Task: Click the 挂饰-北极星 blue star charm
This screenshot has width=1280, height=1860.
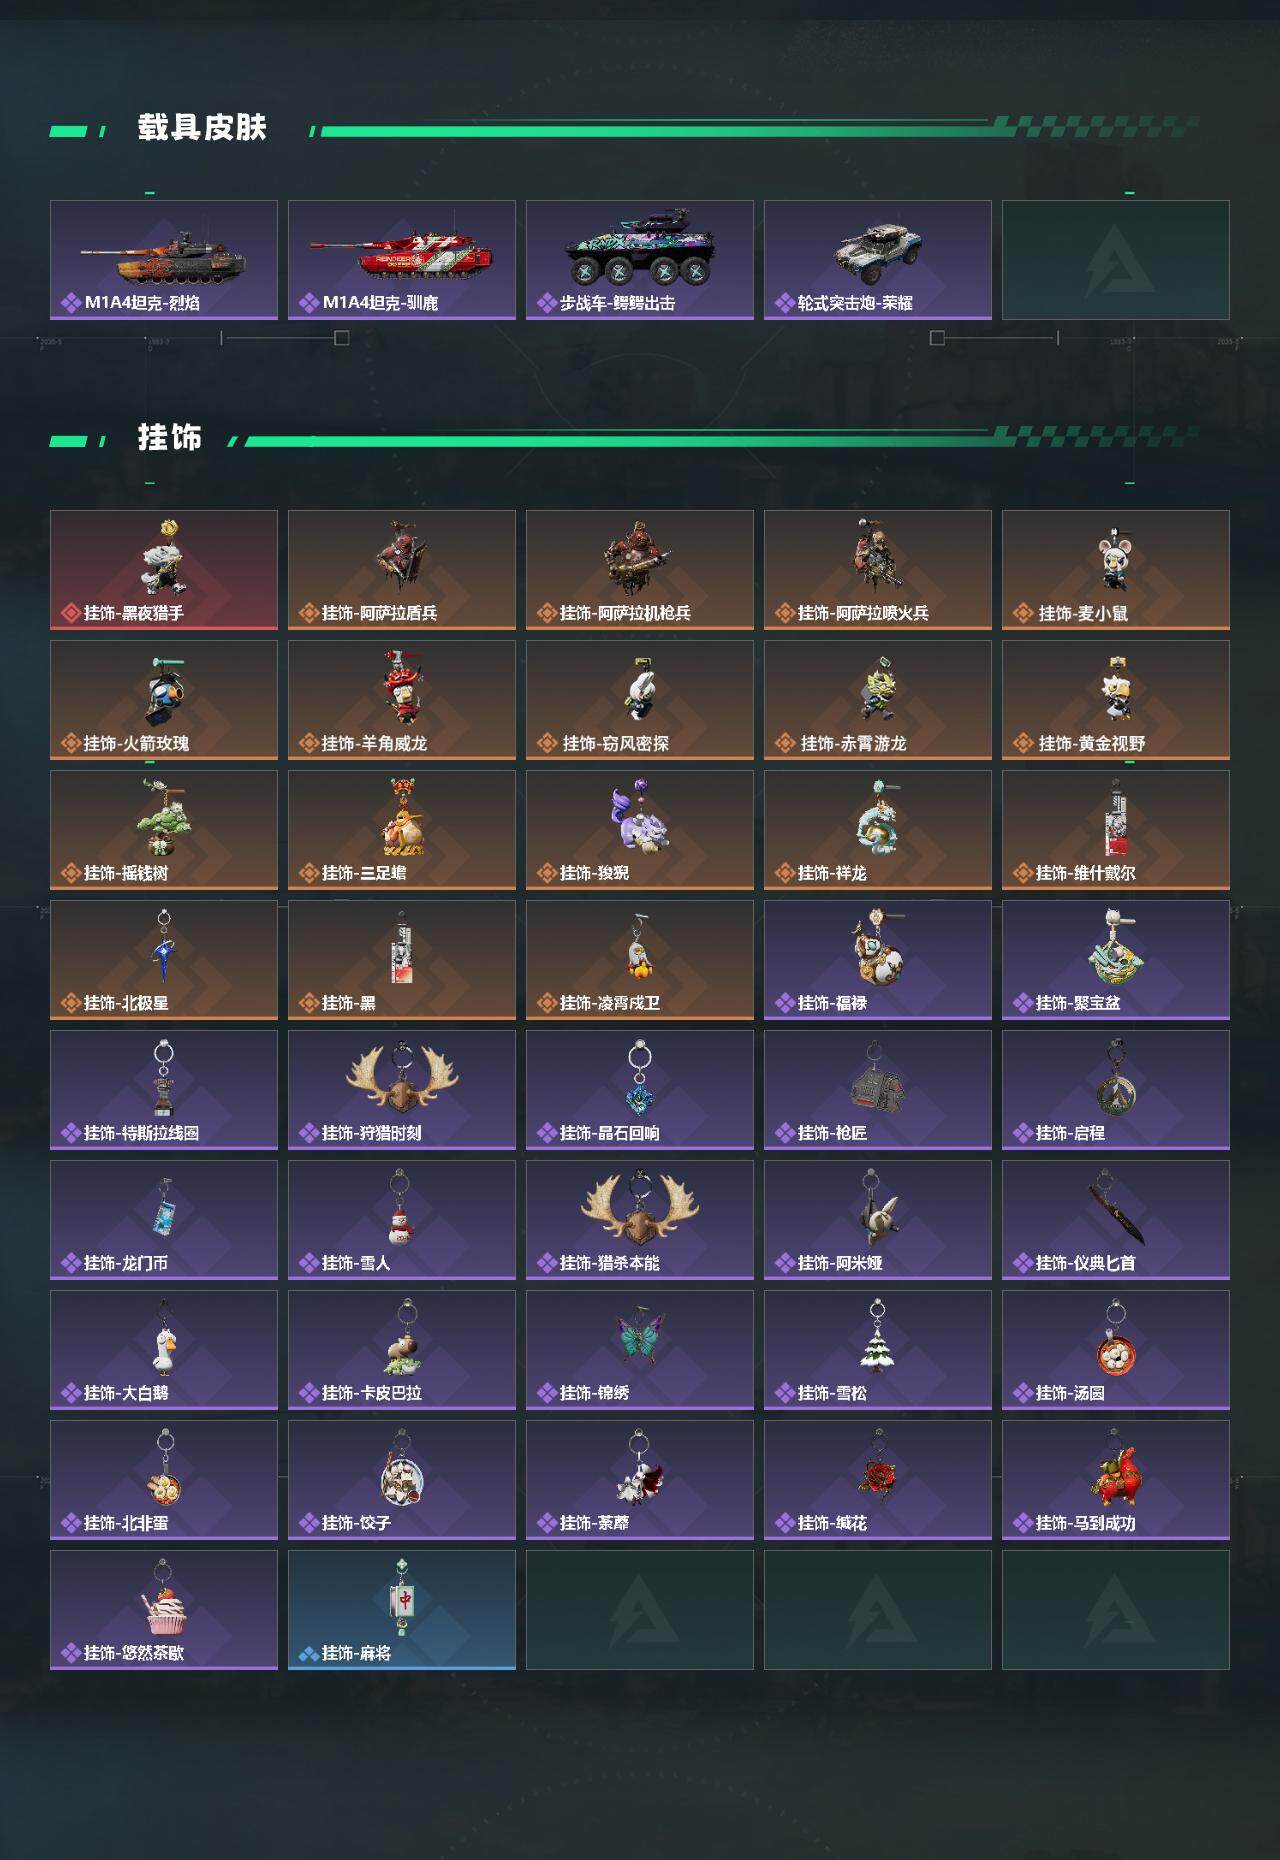Action: point(164,960)
